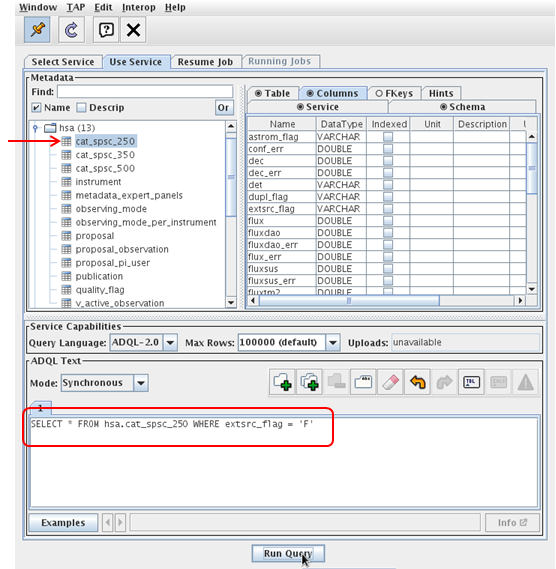The height and width of the screenshot is (569, 556).
Task: Click the orange undo arrow icon
Action: (417, 382)
